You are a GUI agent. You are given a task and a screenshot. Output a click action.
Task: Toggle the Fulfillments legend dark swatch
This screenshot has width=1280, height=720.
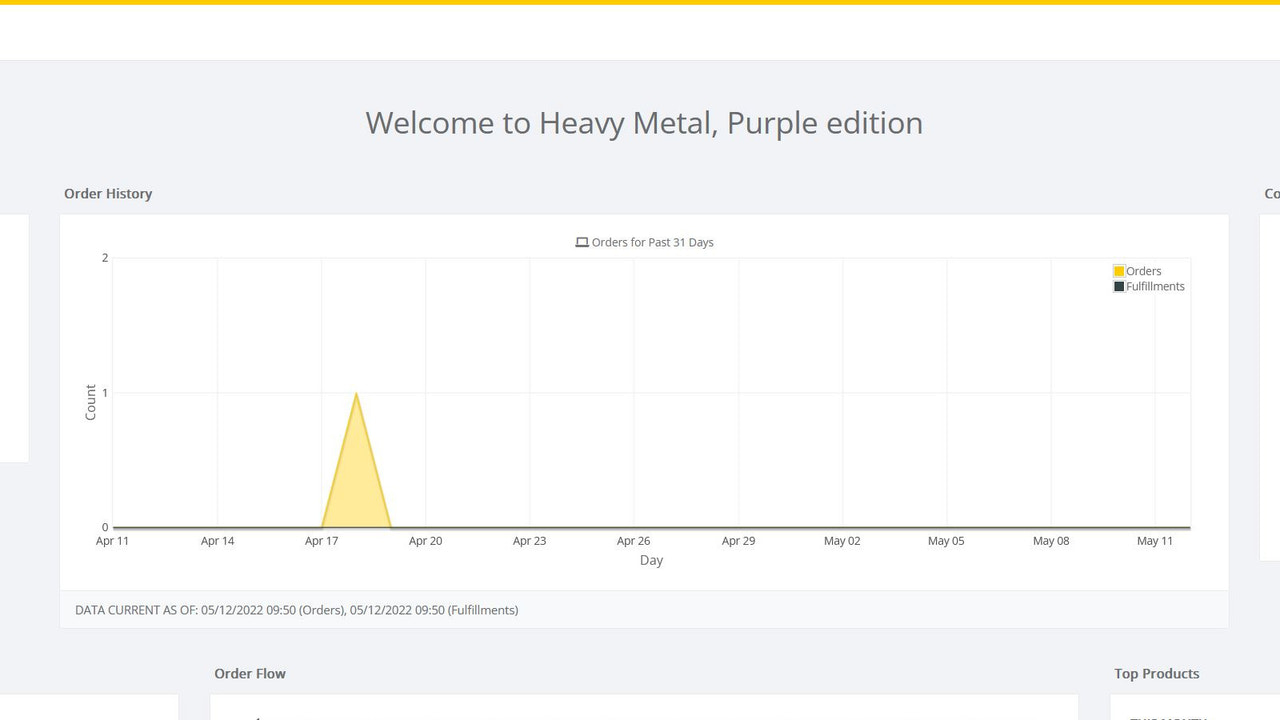click(x=1119, y=286)
